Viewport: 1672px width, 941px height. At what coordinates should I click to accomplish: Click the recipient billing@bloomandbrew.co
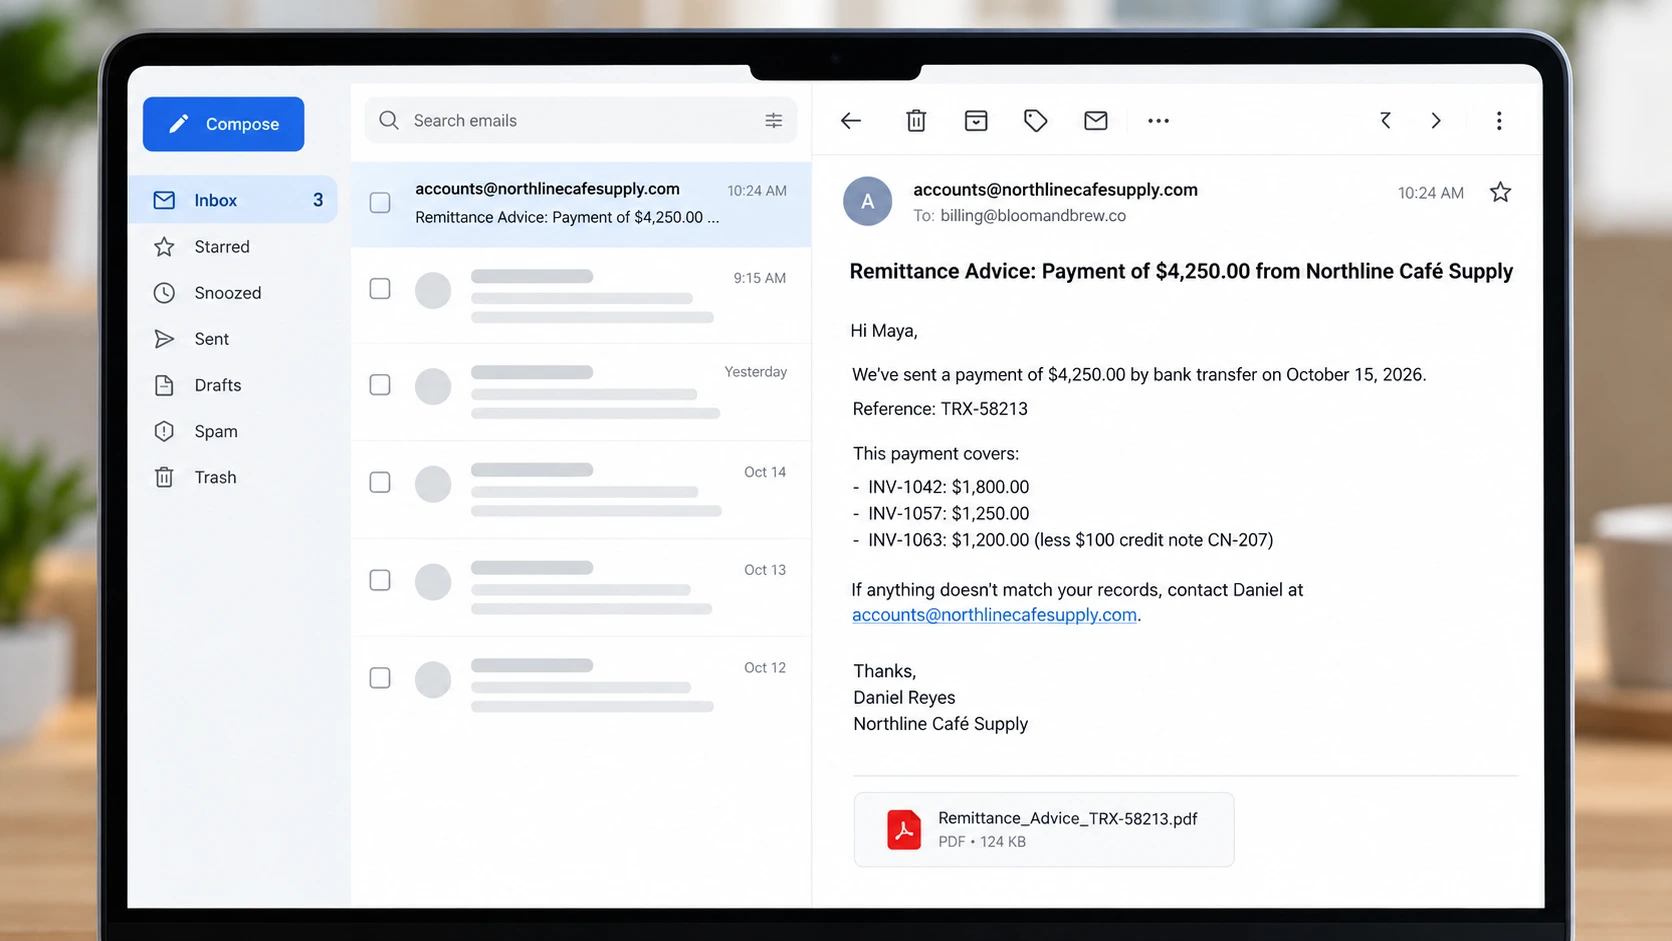click(1033, 216)
